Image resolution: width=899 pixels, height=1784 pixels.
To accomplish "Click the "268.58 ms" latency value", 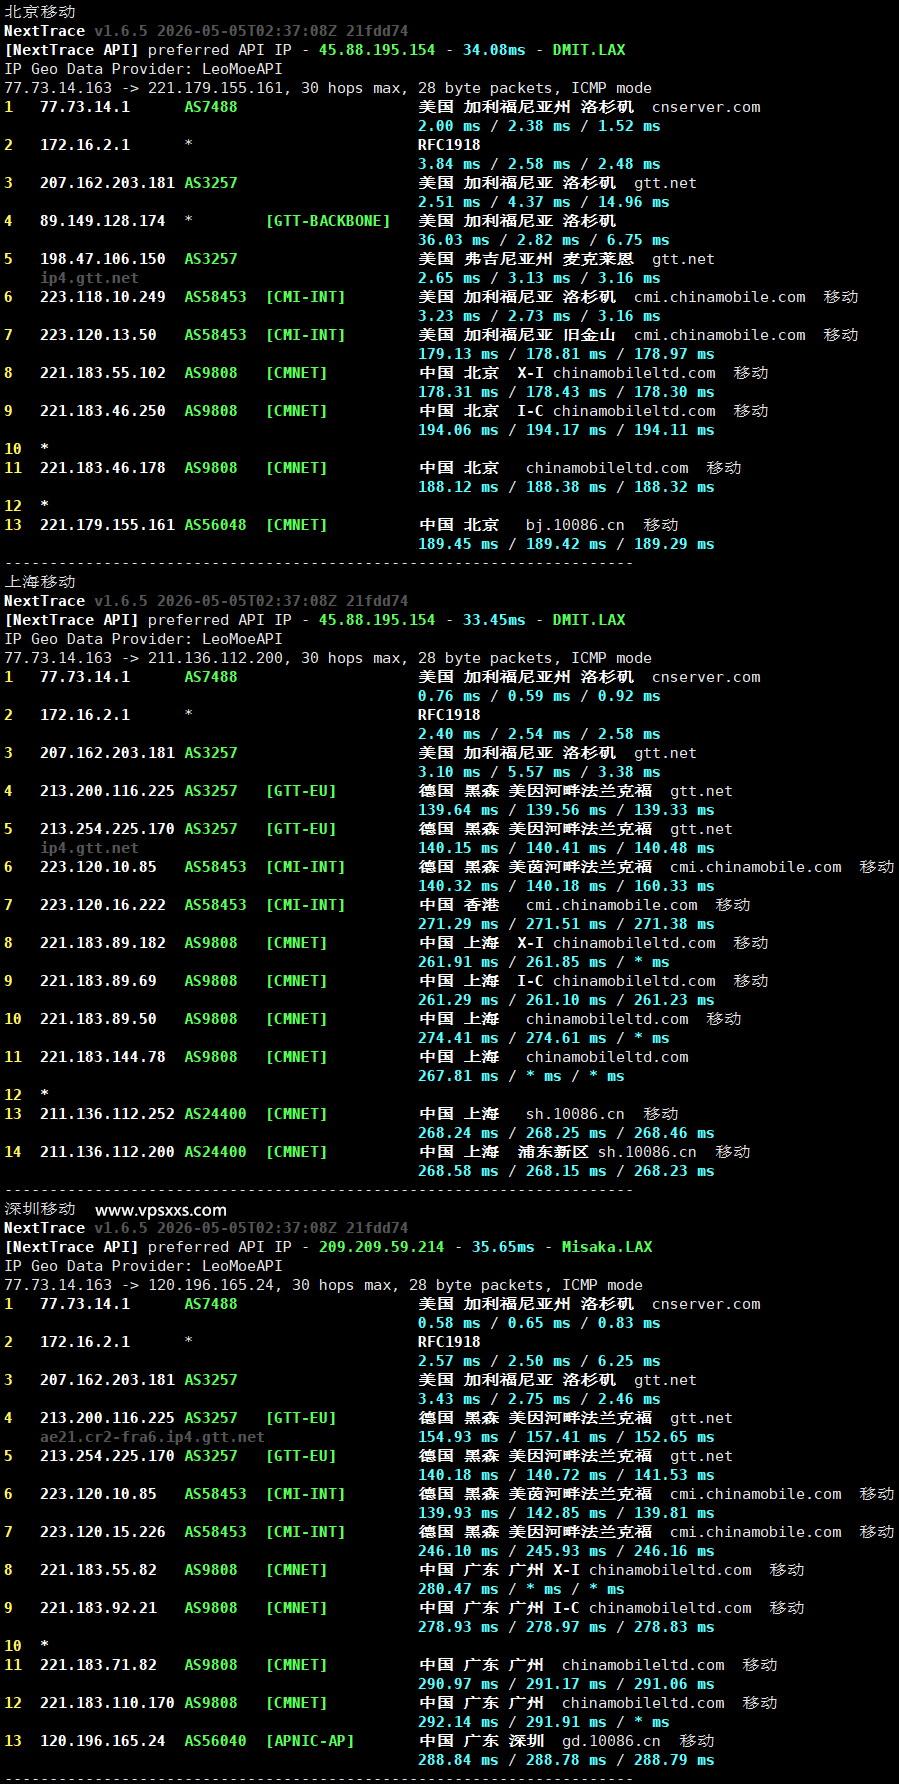I will [458, 1170].
